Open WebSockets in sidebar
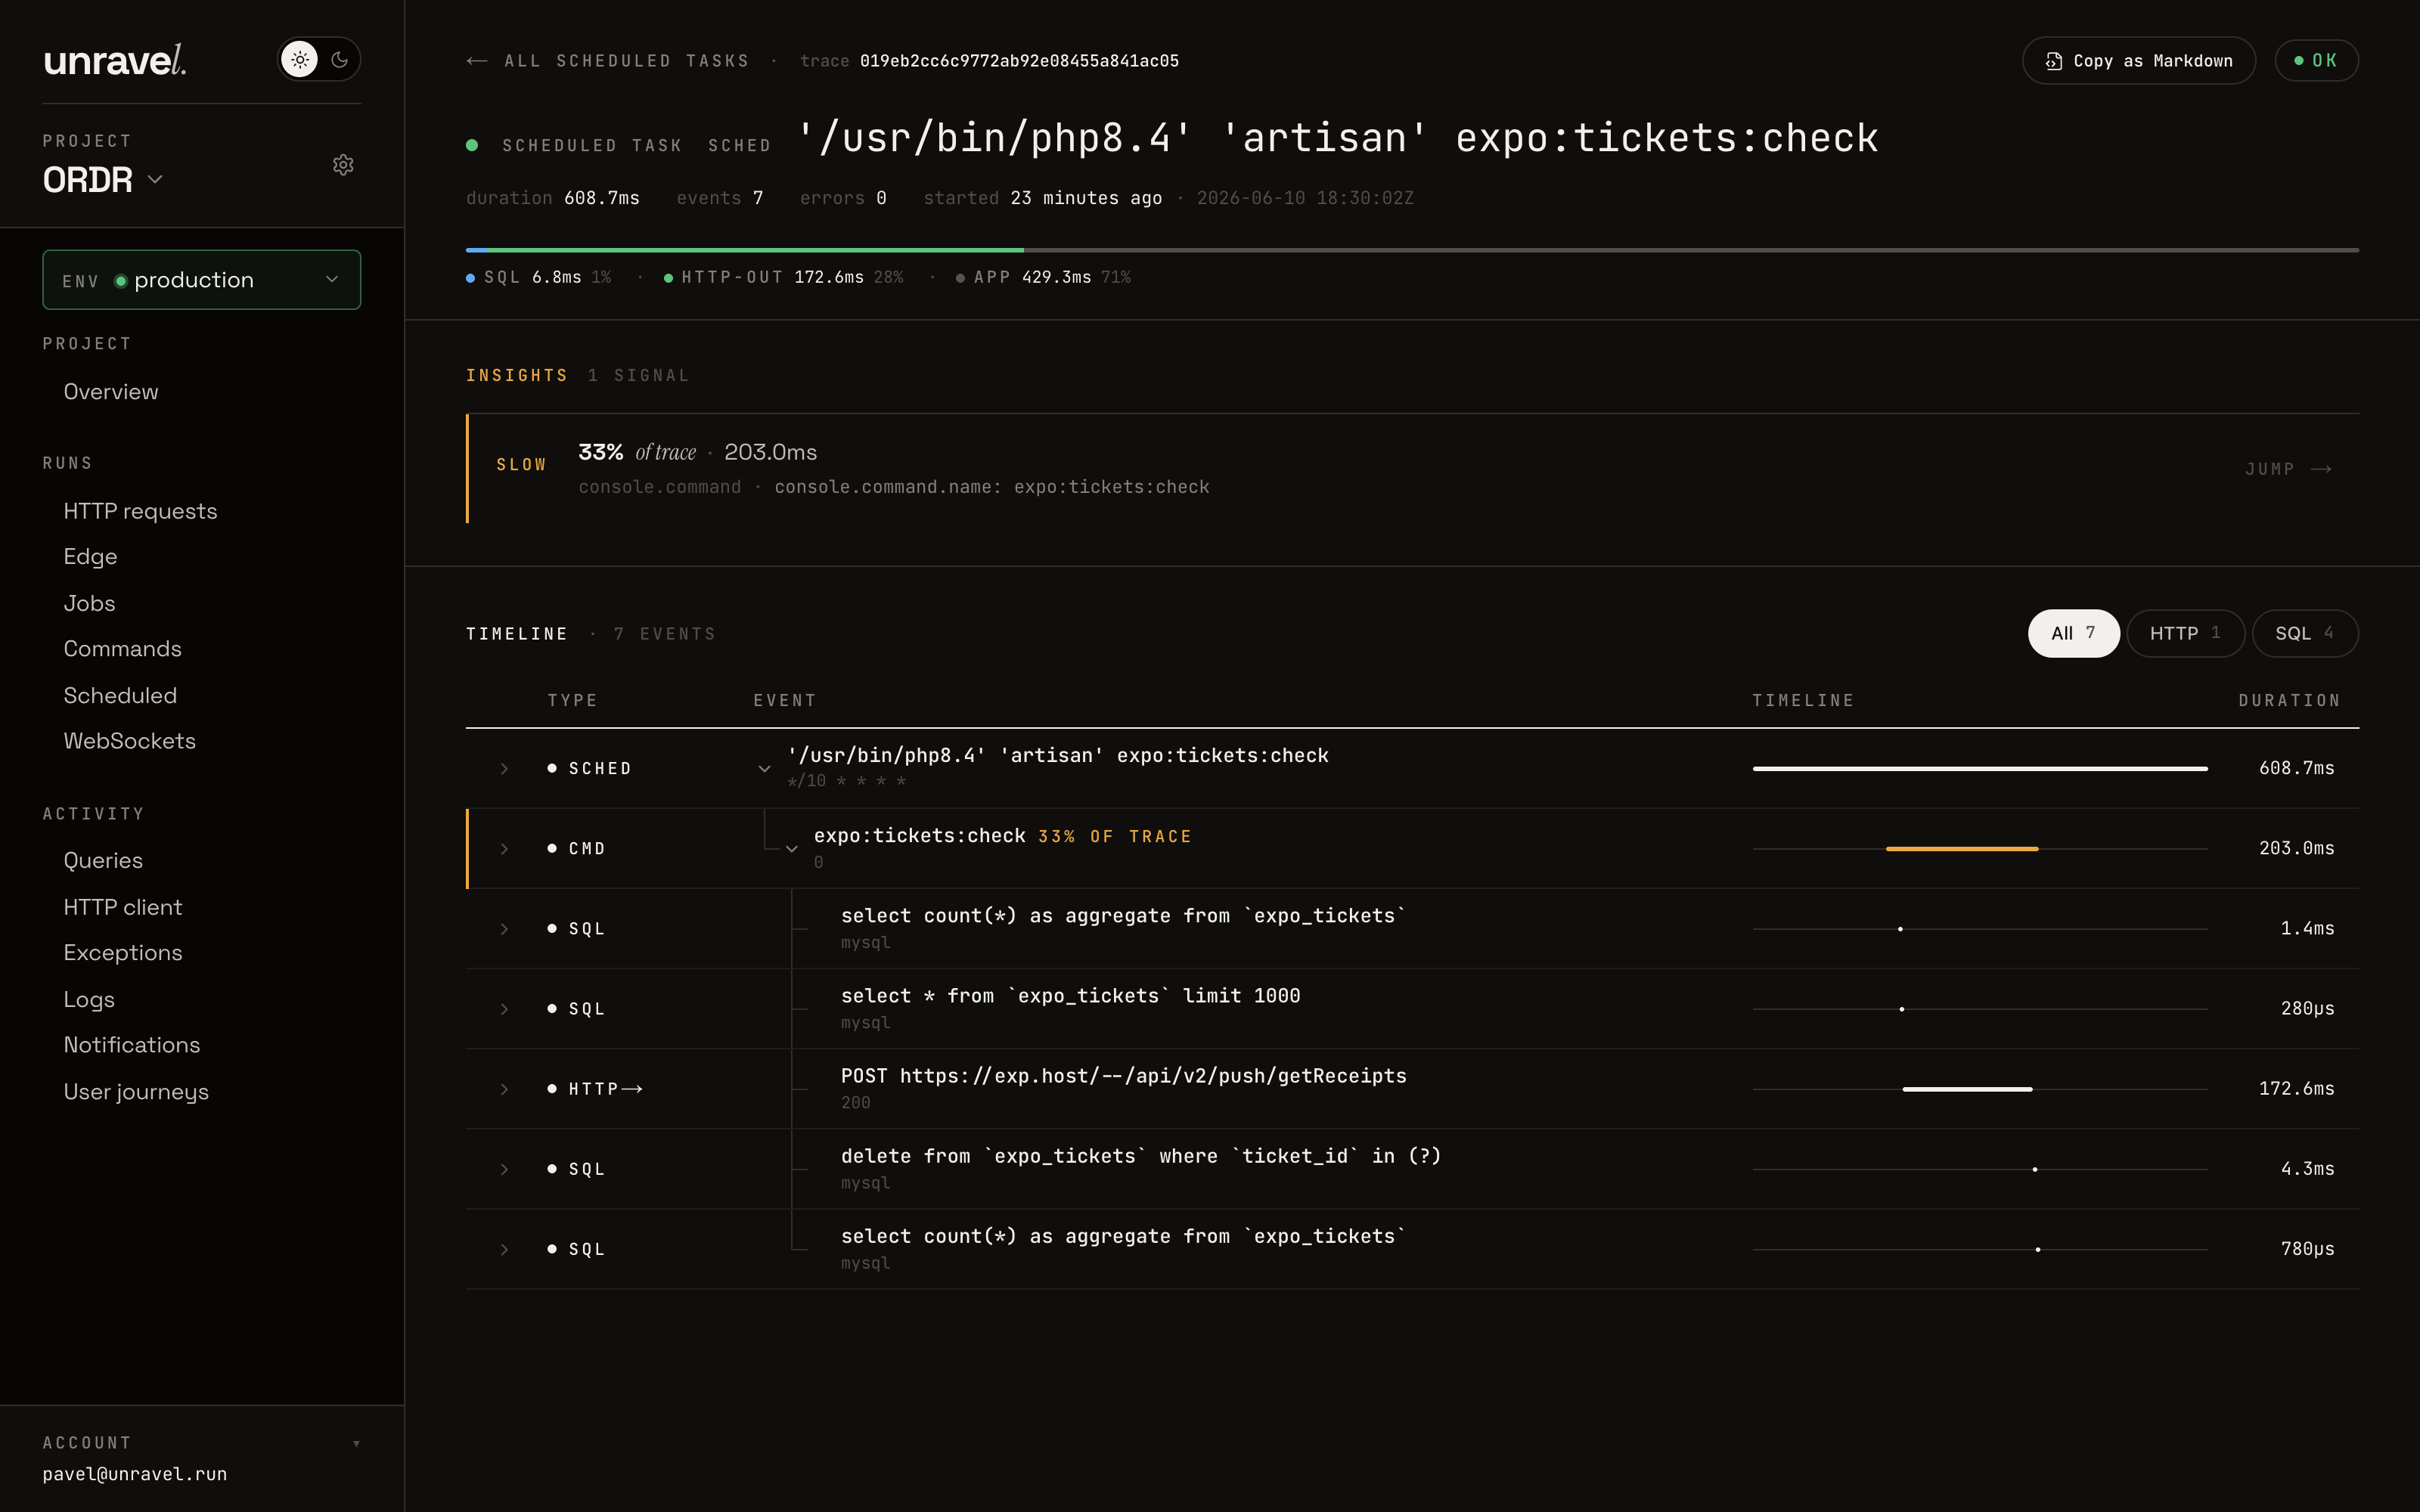The width and height of the screenshot is (2420, 1512). click(129, 741)
